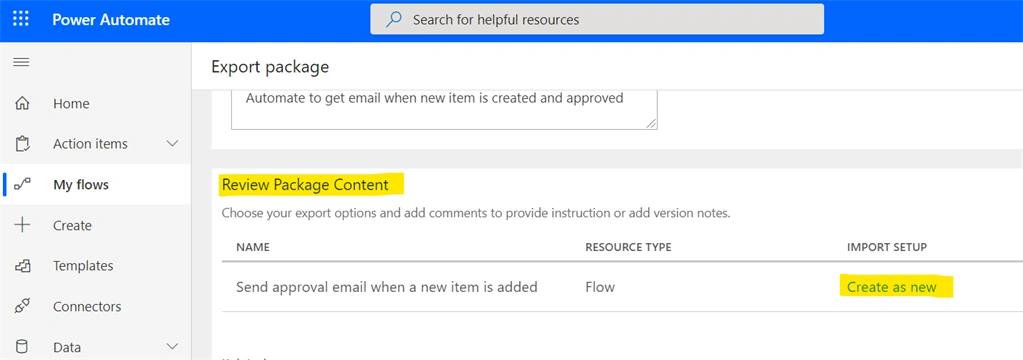Click the 'Choose your export options' instruction text
Image resolution: width=1023 pixels, height=360 pixels.
[476, 213]
